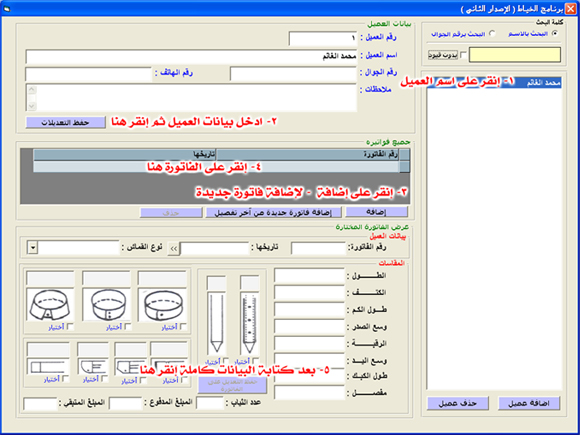This screenshot has width=580, height=435.
Task: Pick the ruler-marked placket style image
Action: click(249, 324)
